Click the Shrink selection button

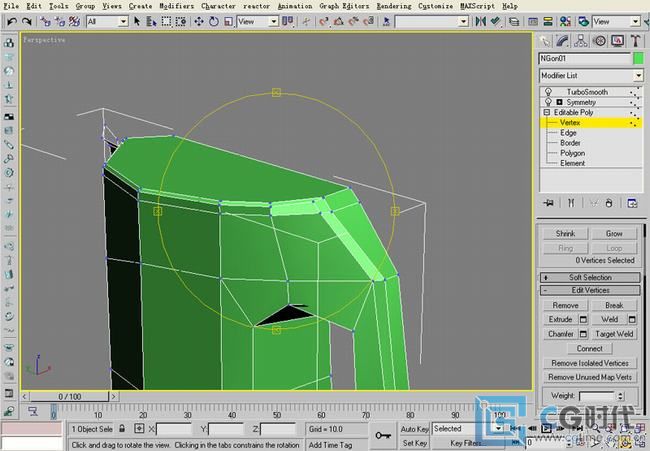tap(565, 233)
